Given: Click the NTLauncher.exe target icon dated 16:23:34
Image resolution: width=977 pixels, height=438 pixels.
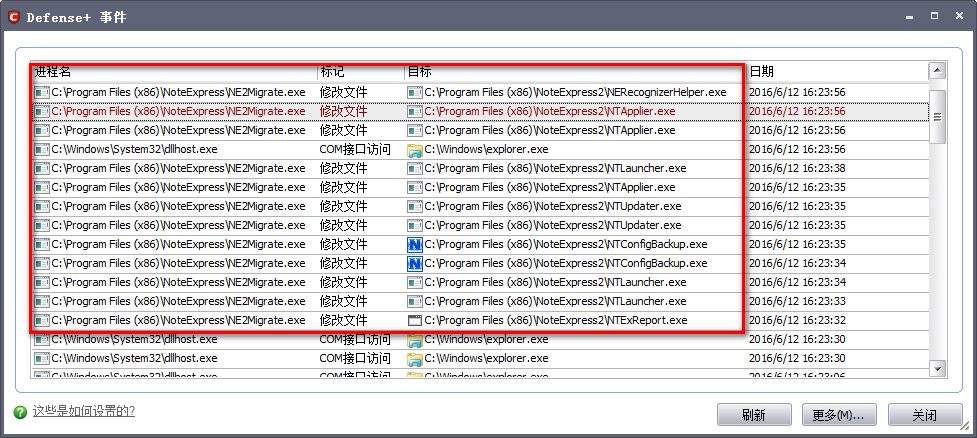Looking at the screenshot, I should click(414, 282).
